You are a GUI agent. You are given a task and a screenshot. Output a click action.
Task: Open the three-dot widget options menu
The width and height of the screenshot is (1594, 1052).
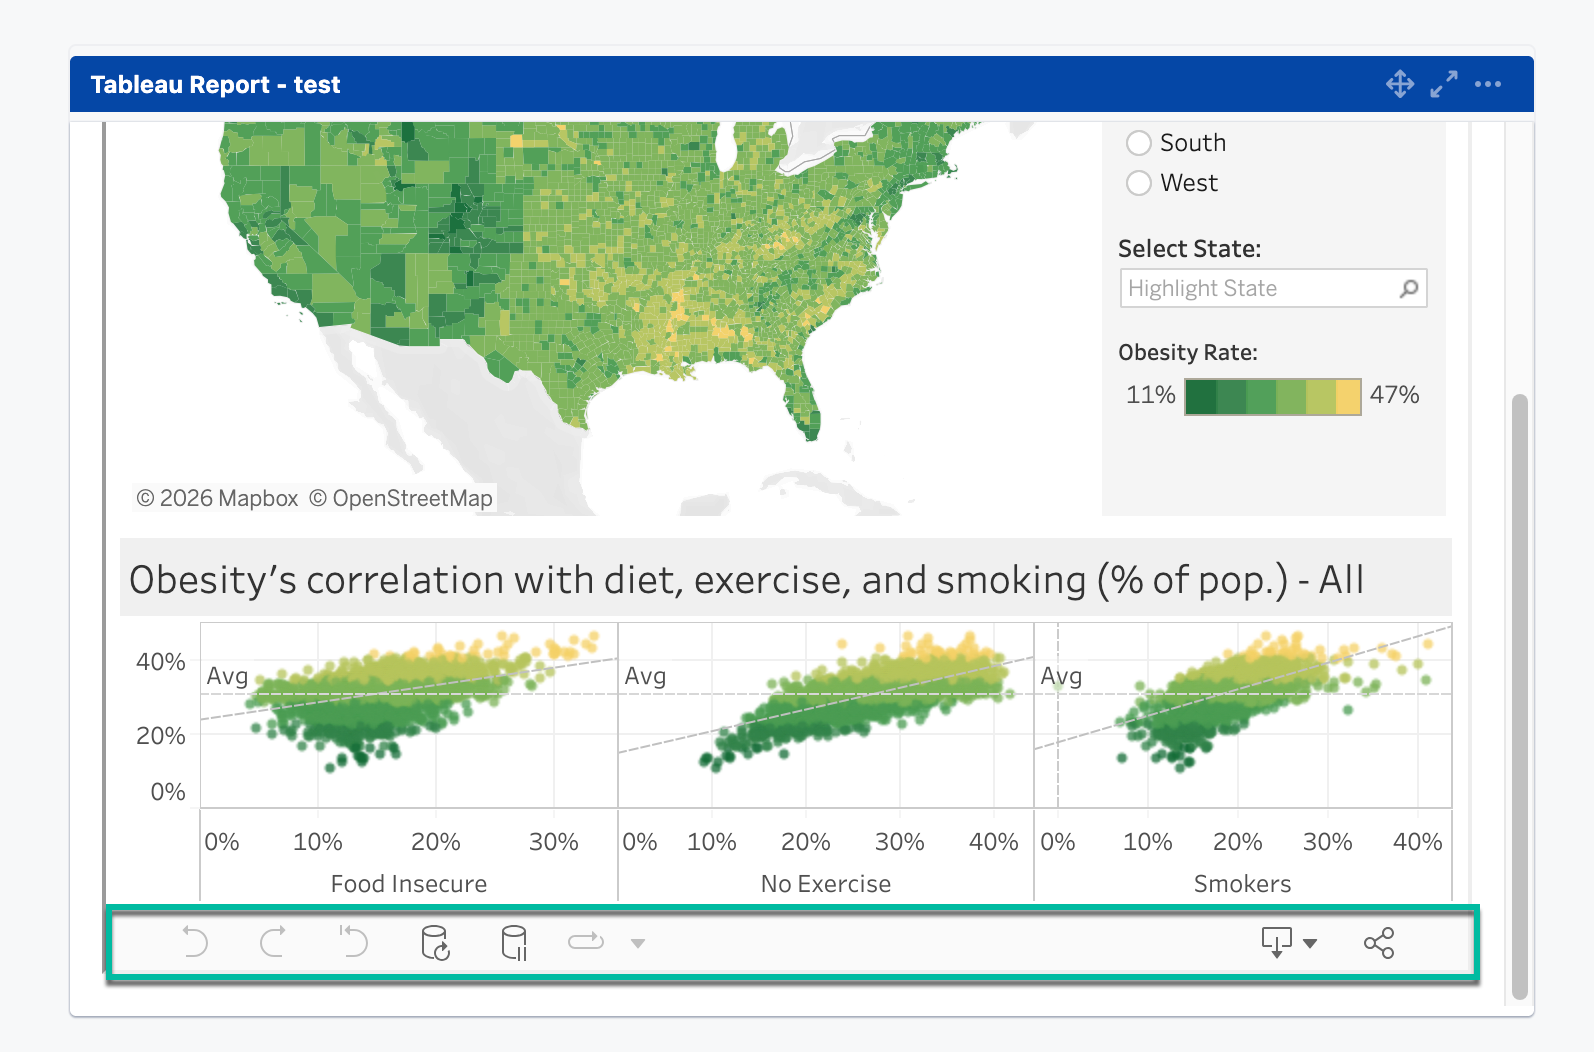point(1488,84)
